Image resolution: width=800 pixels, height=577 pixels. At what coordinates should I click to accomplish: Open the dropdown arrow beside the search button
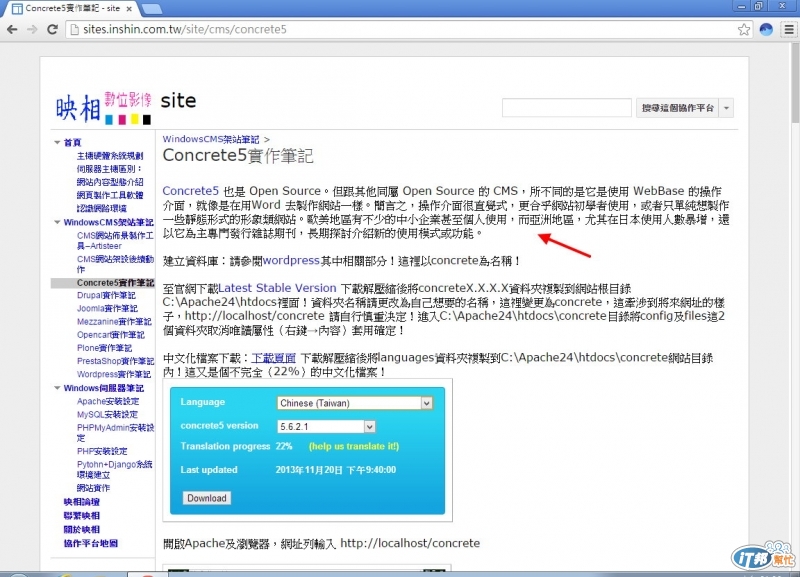(726, 108)
